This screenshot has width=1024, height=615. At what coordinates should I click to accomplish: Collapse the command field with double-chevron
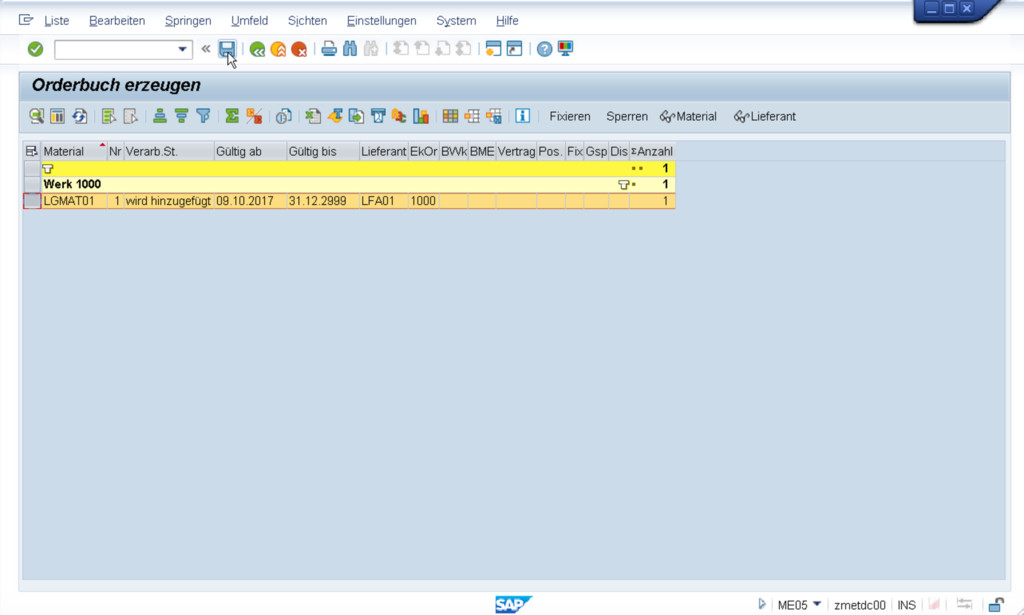206,49
